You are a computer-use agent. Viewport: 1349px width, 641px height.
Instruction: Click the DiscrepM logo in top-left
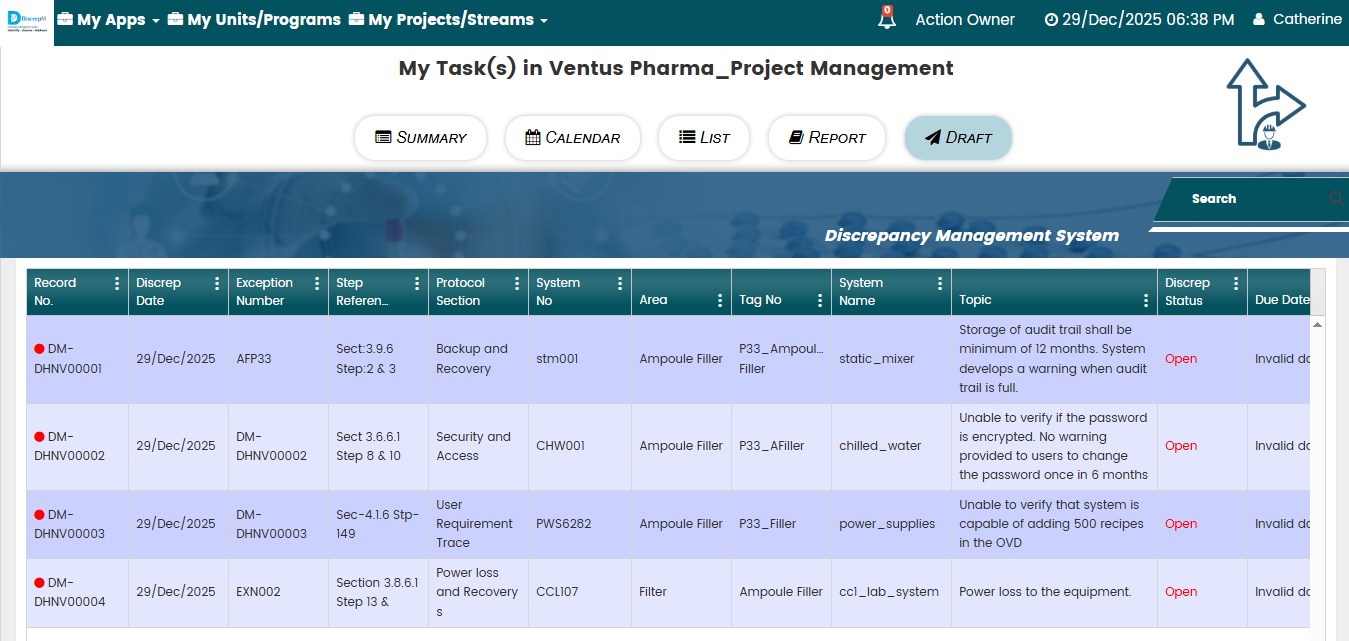tap(27, 22)
